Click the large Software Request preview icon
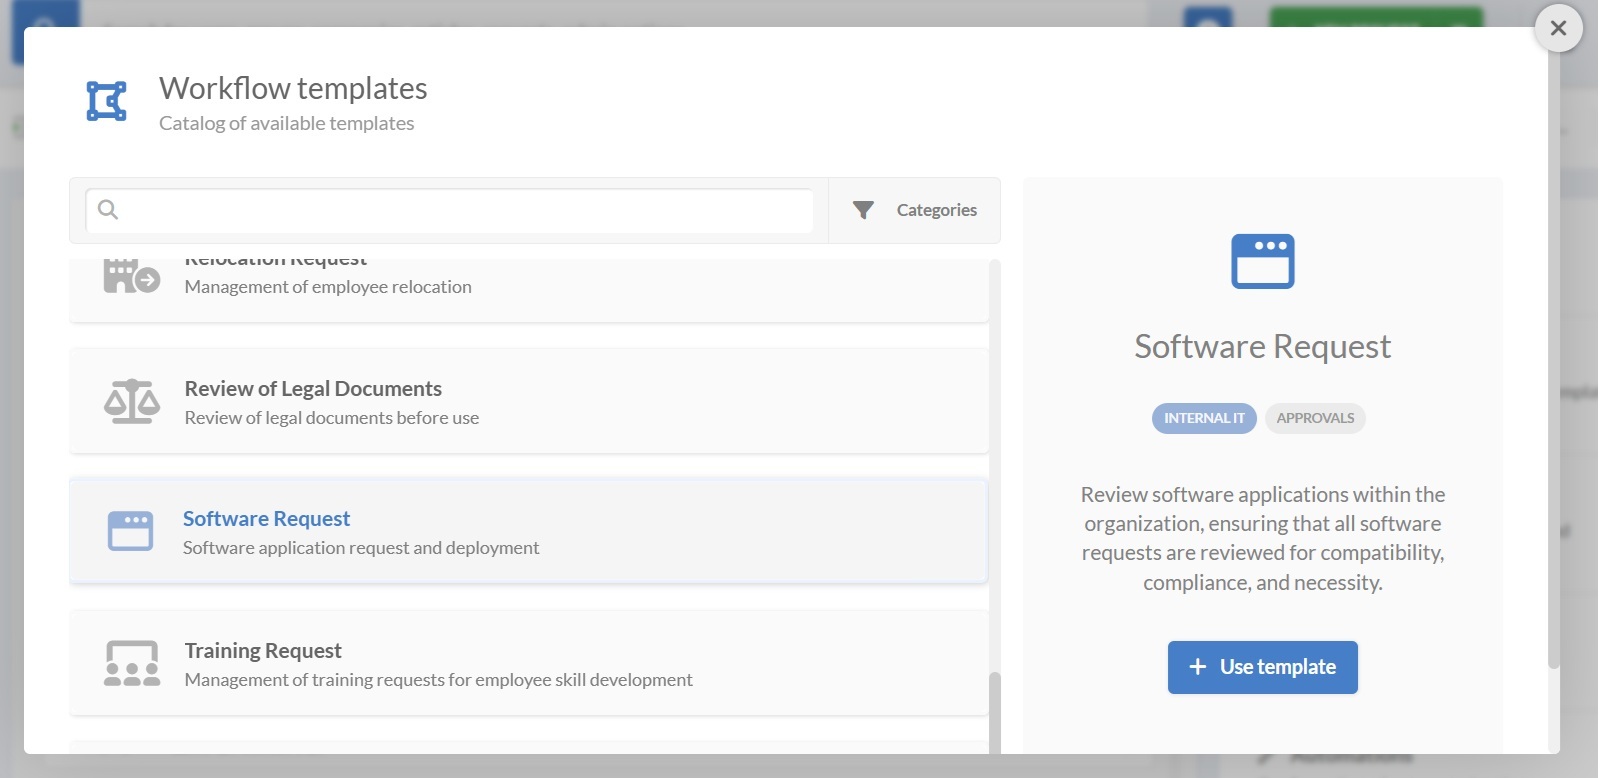This screenshot has width=1602, height=778. click(x=1263, y=261)
